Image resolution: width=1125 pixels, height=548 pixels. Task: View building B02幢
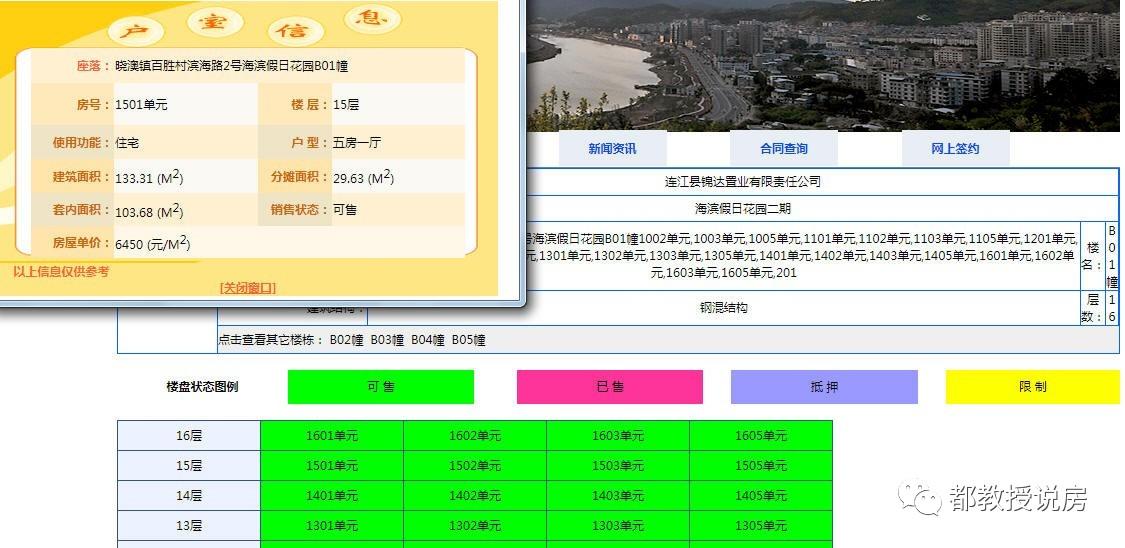(347, 340)
